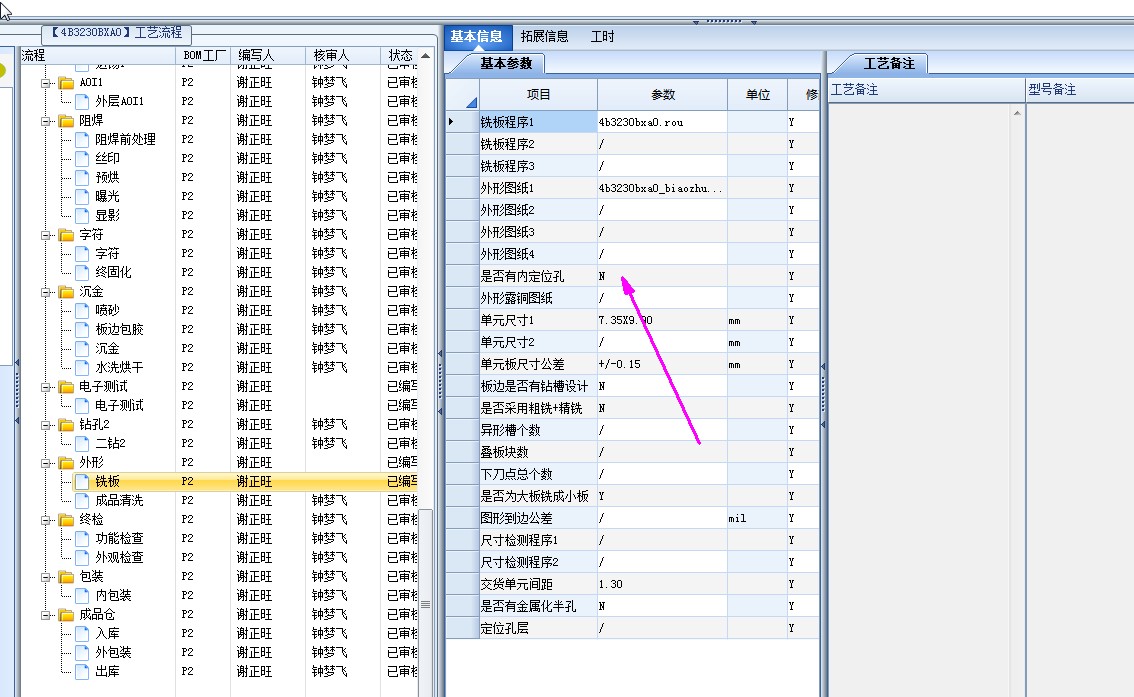Click the 阻焊前处理 document icon
Image resolution: width=1134 pixels, height=697 pixels.
coord(82,140)
